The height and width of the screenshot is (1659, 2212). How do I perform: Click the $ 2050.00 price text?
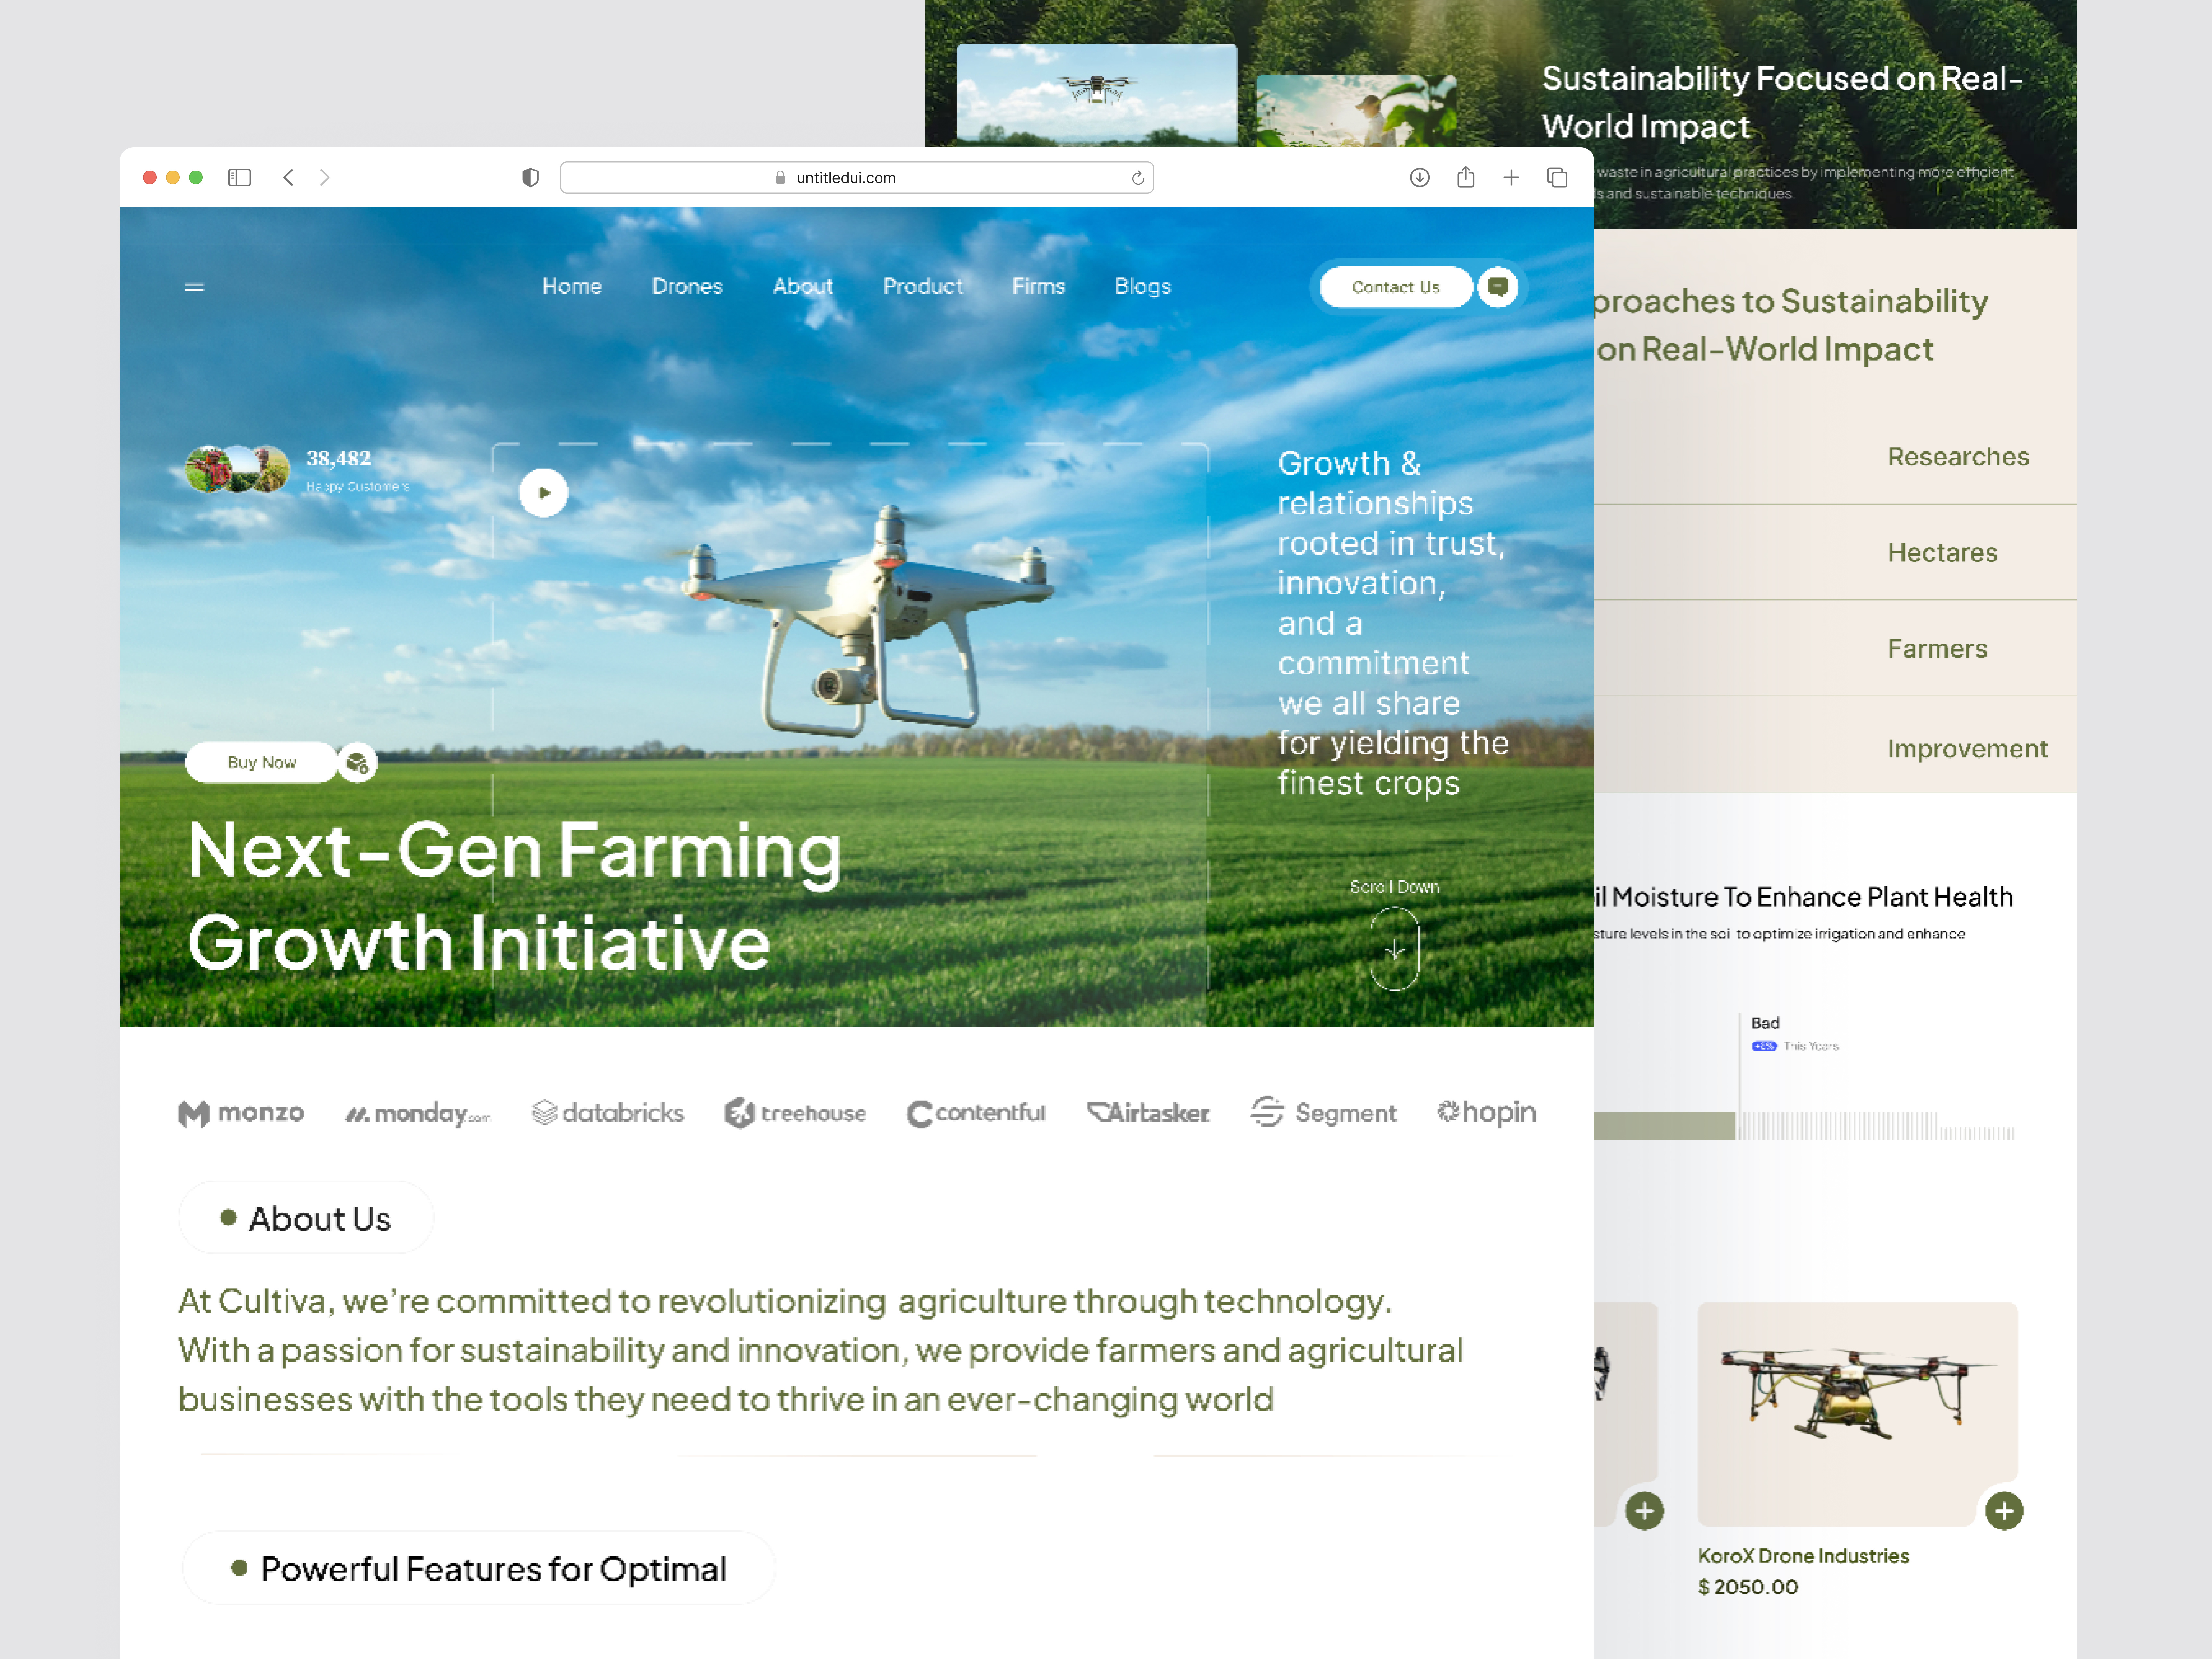pos(1748,1587)
